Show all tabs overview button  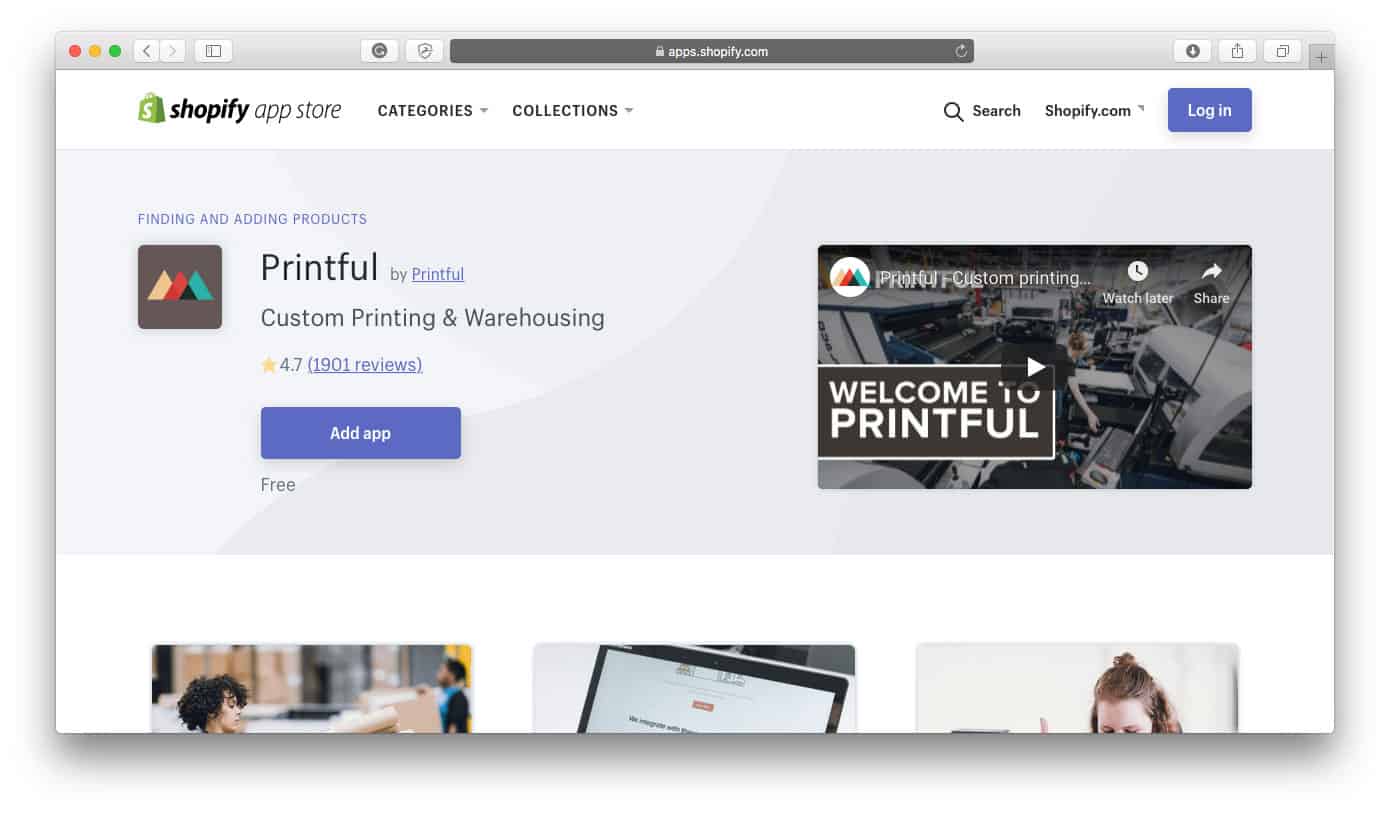click(x=1282, y=51)
